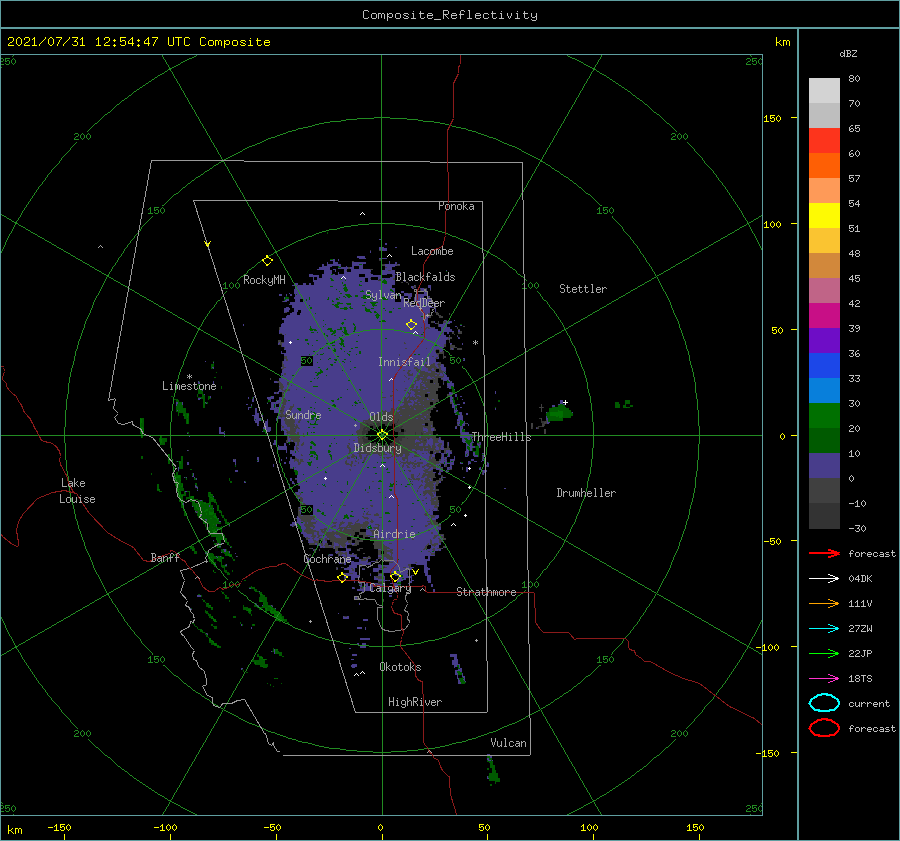
Task: Select the blue 33-36 dBZ color swatch
Action: coord(824,366)
